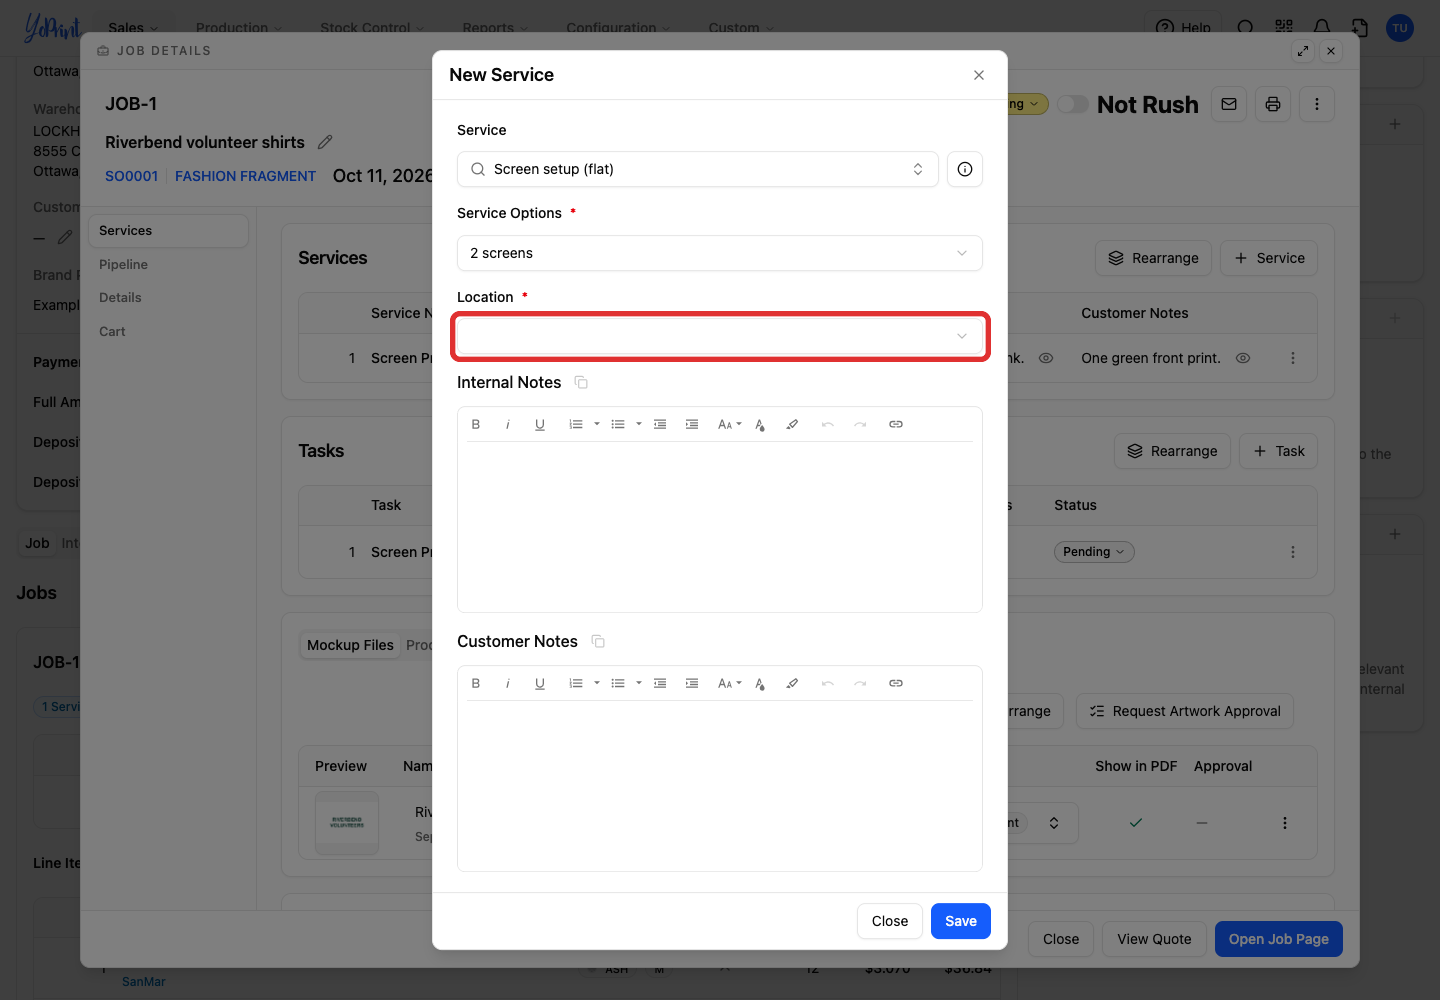The image size is (1440, 1000).
Task: Click the email icon next to Not Rush
Action: [x=1229, y=104]
